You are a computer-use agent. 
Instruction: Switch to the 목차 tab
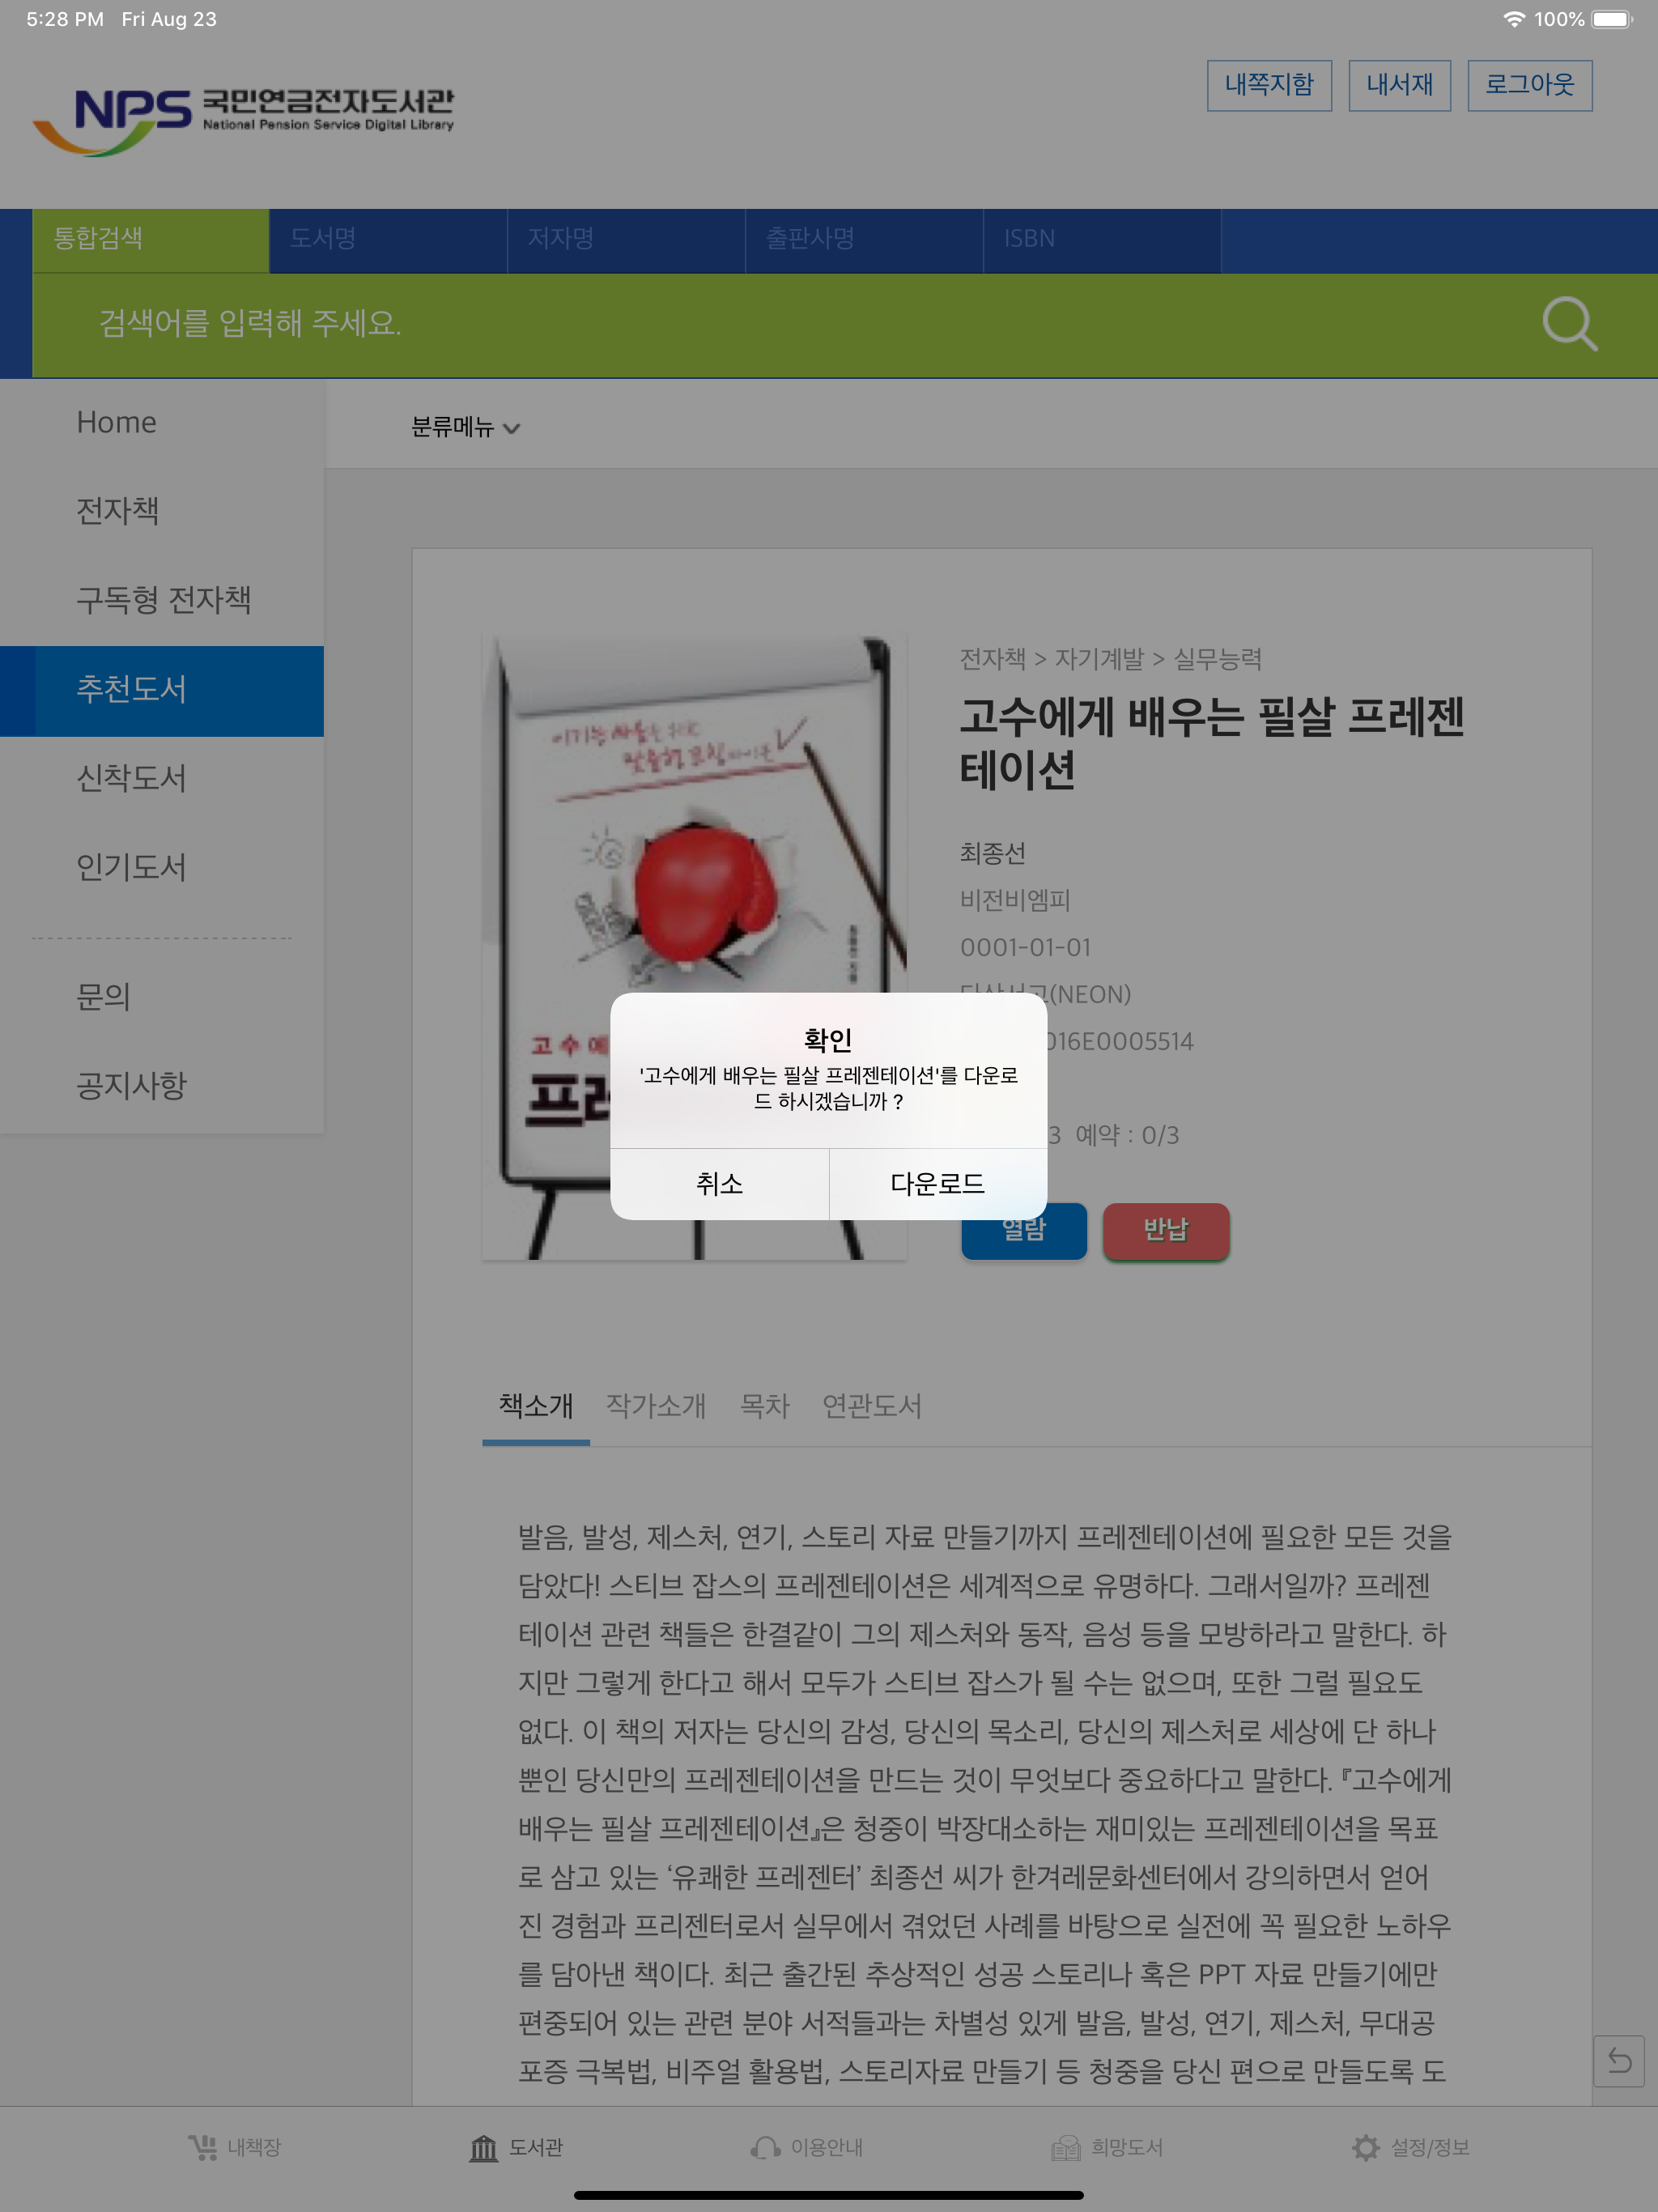point(764,1406)
